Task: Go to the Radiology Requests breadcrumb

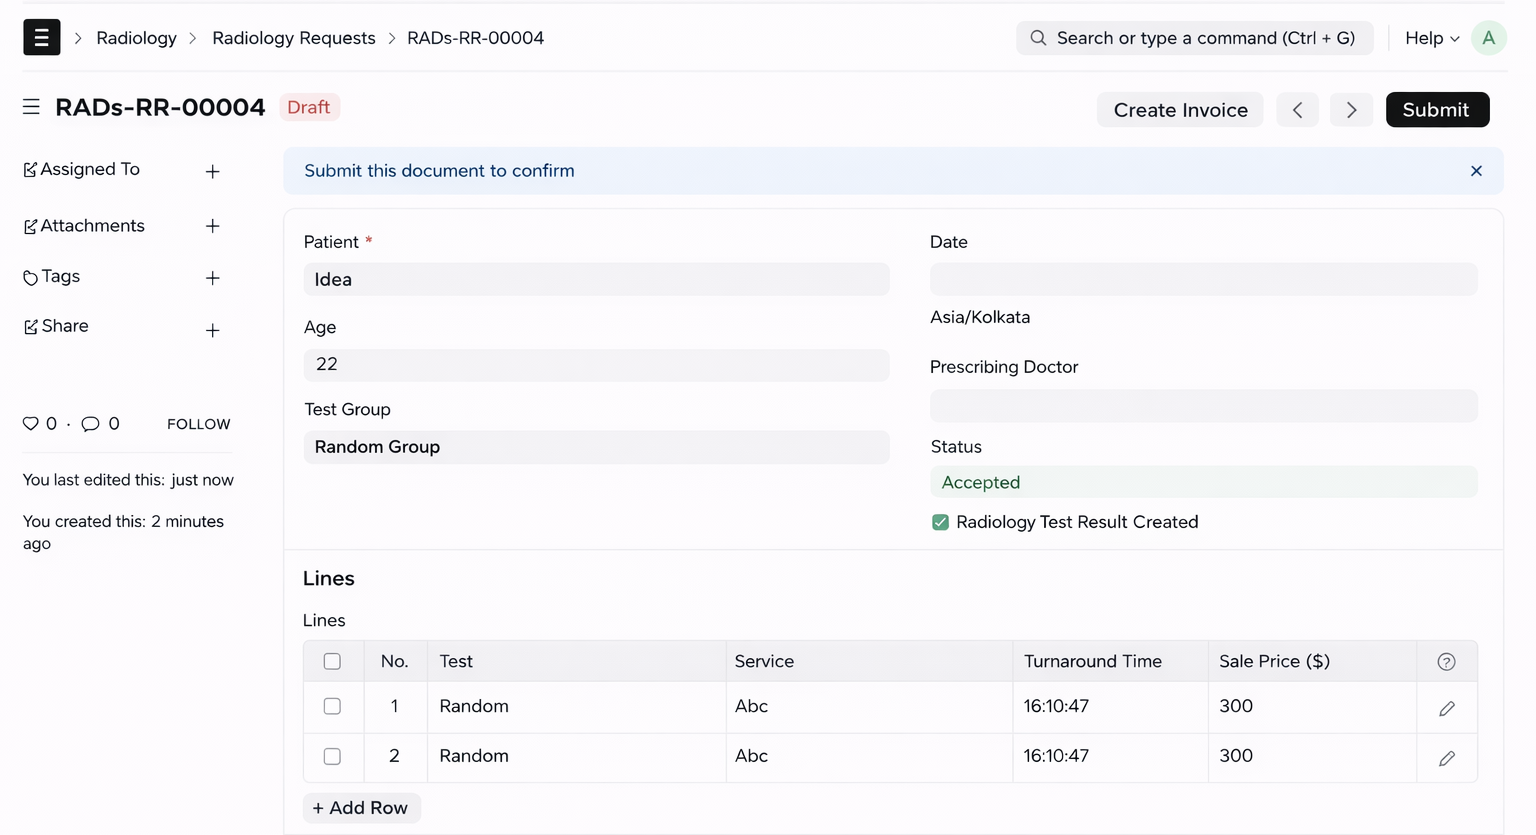Action: point(294,38)
